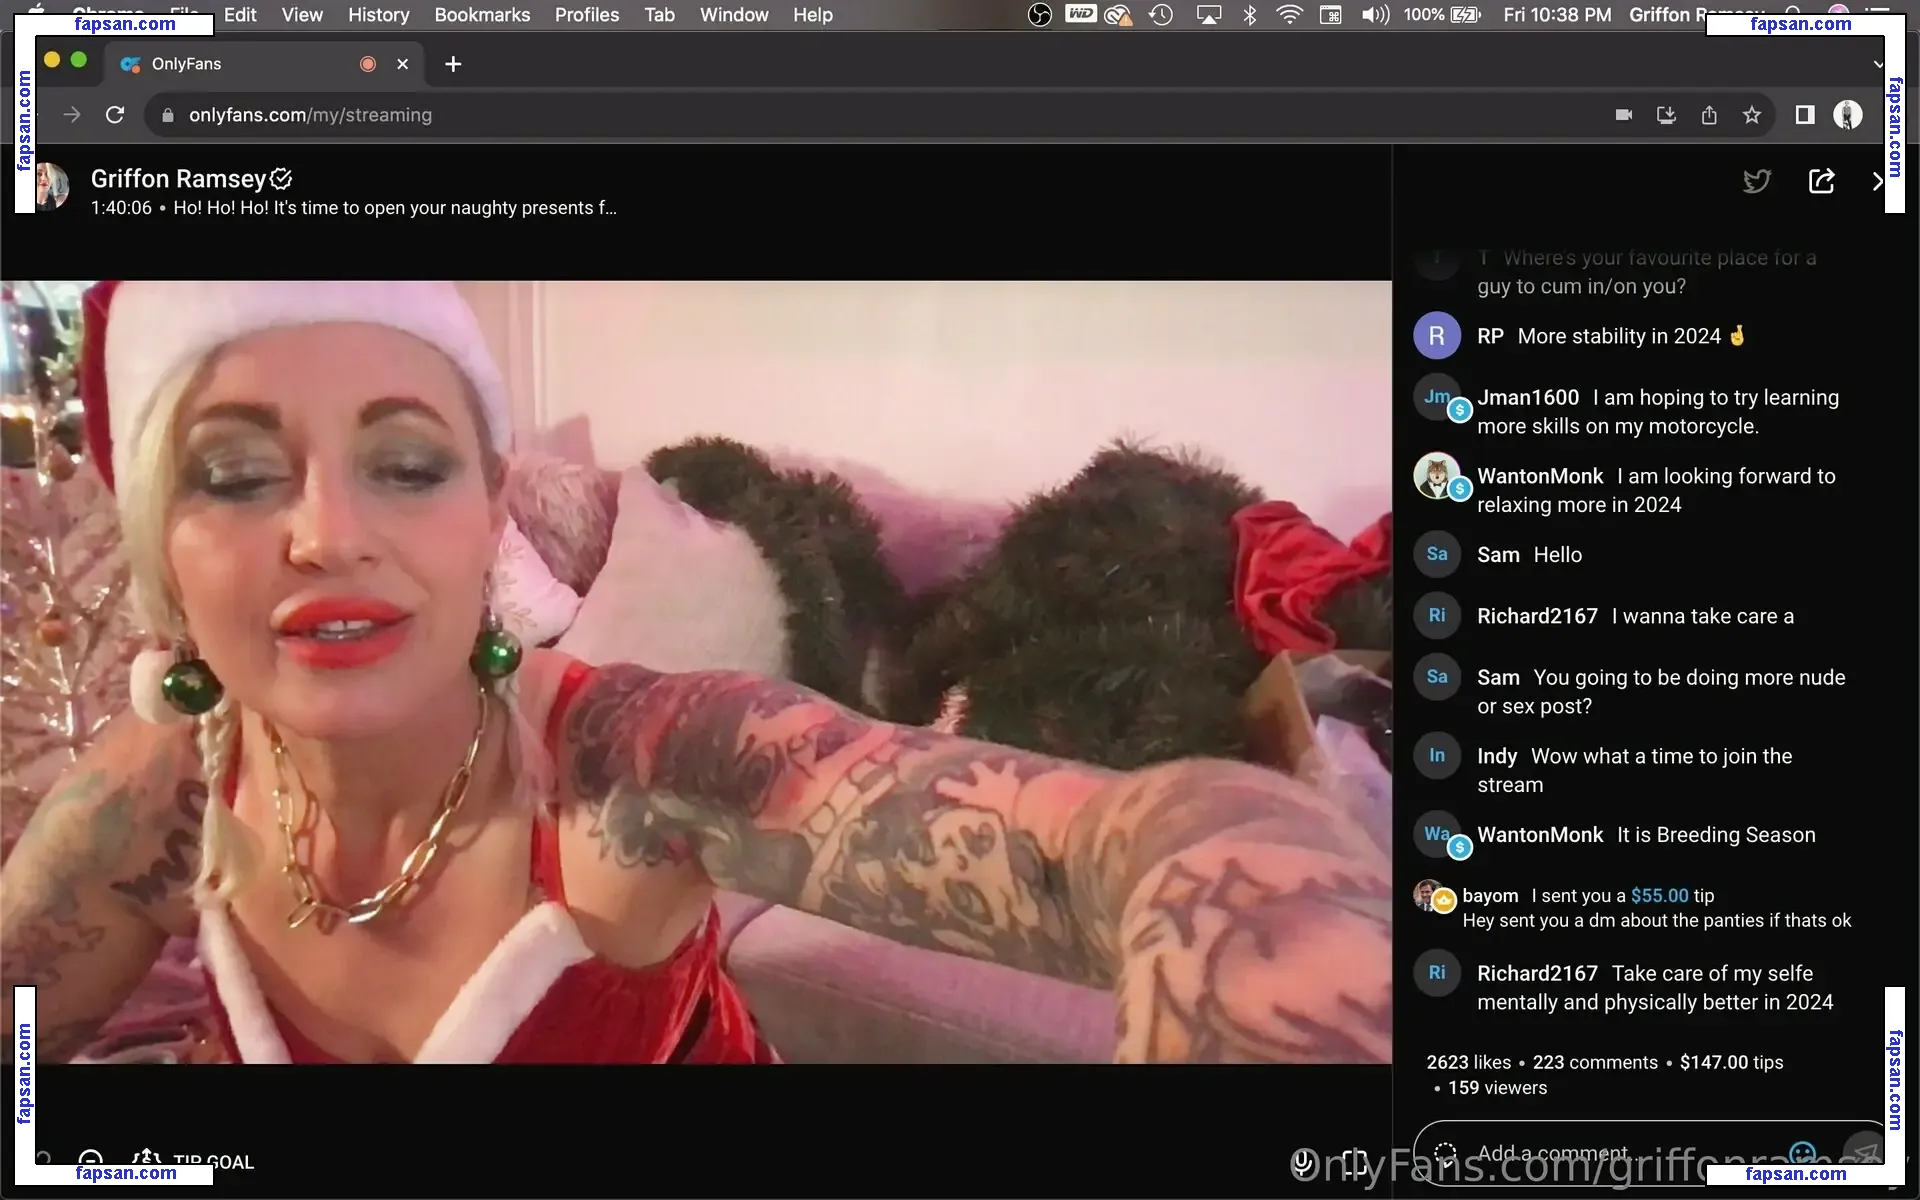Open a new browser tab
Screen dimensions: 1920x1200
453,64
